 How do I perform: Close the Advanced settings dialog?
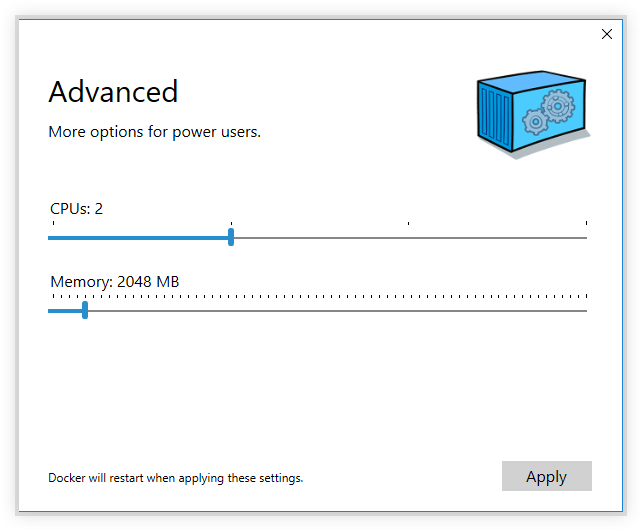tap(607, 34)
